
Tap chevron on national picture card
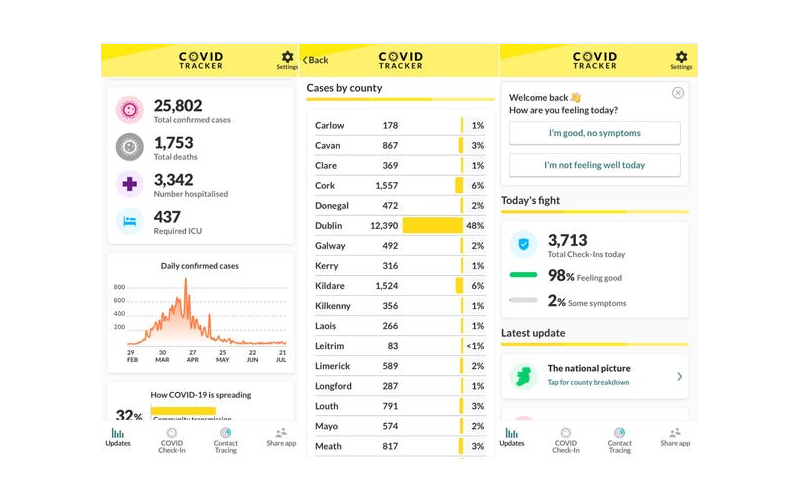click(x=679, y=377)
